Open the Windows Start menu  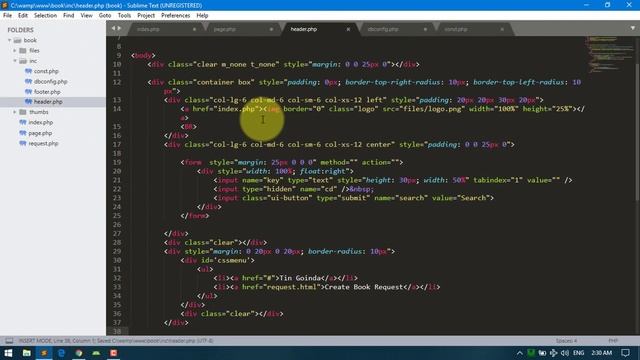[x=8, y=353]
